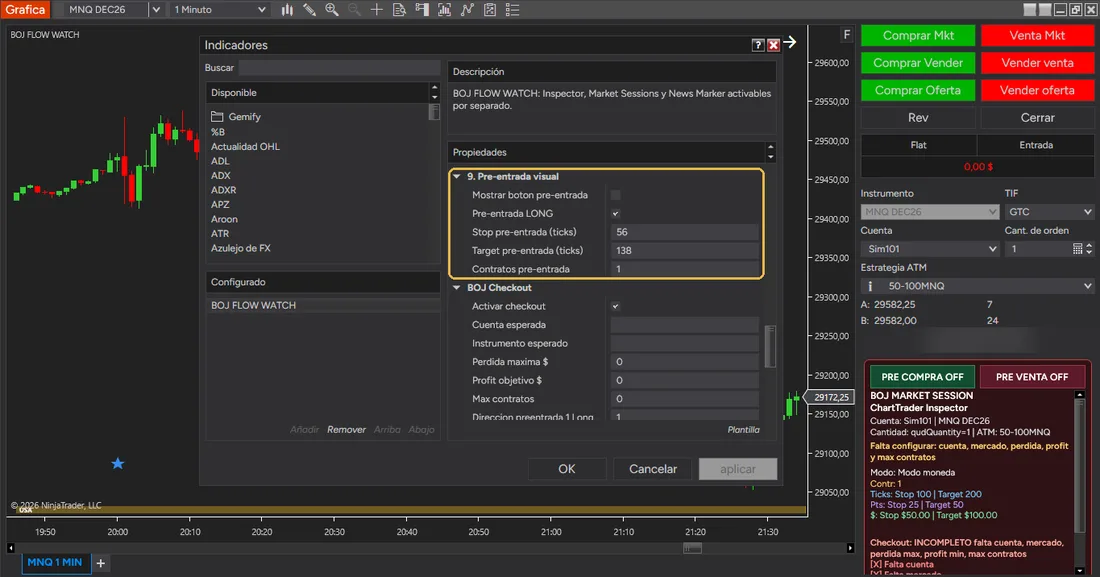Select Aroon in the Disponible list
The image size is (1100, 577).
point(224,219)
